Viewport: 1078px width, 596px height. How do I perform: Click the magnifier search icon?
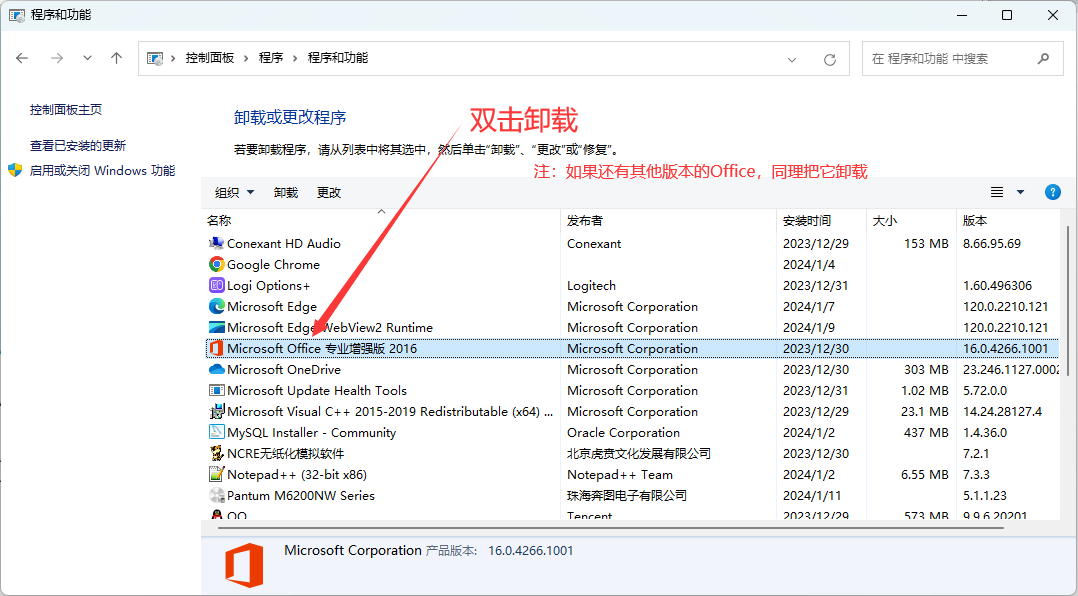pos(1044,58)
